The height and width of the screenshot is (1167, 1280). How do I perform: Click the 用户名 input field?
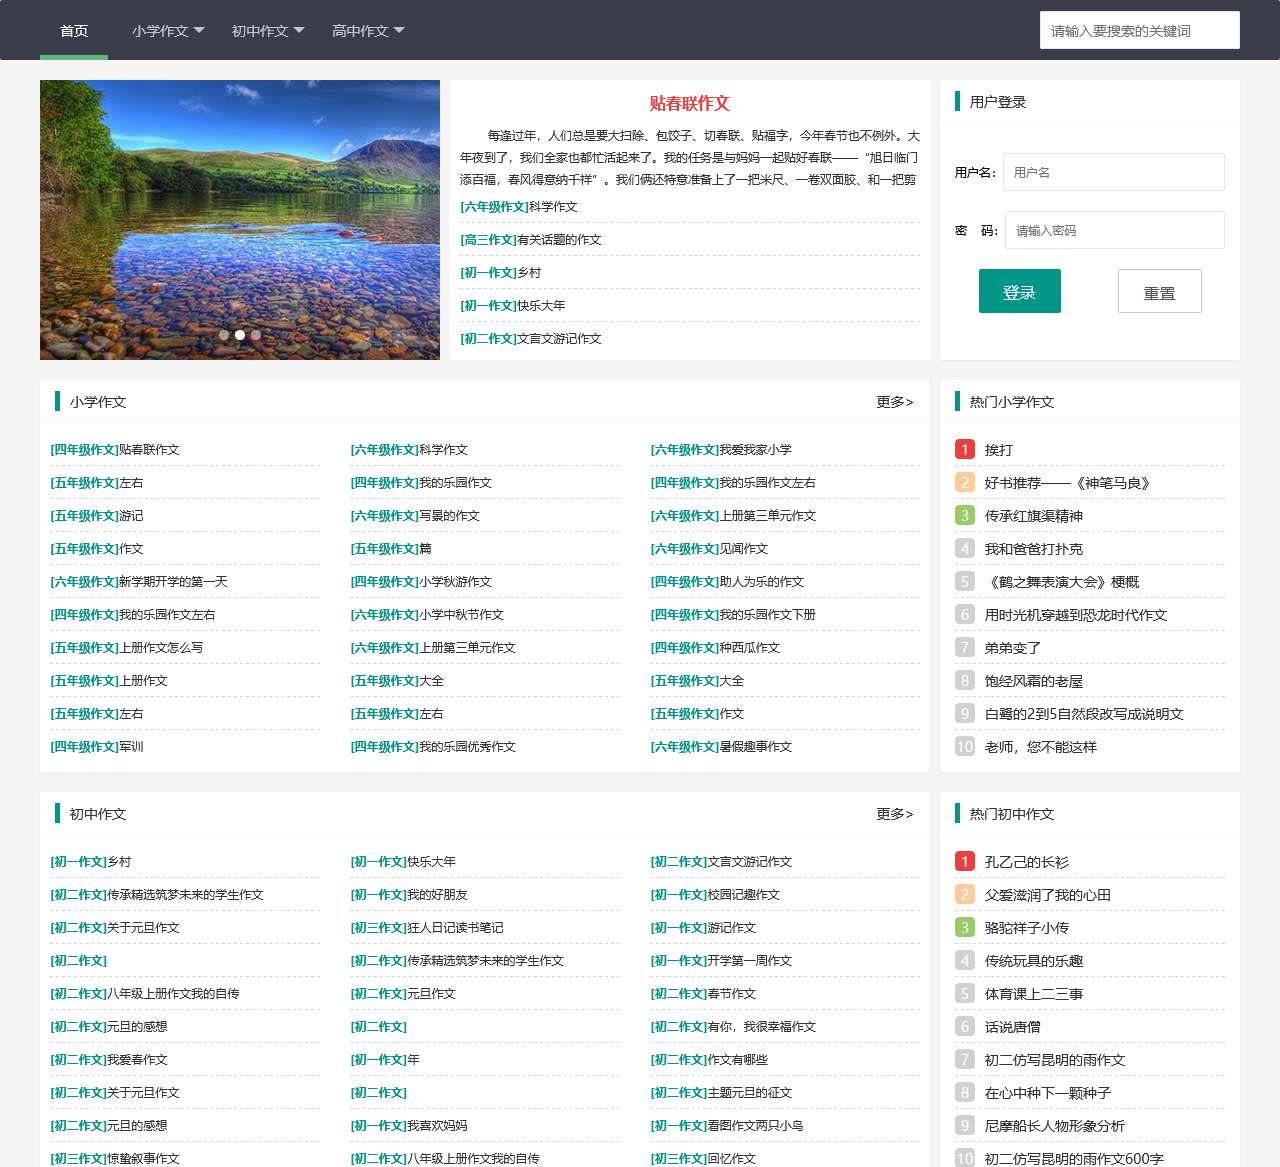click(x=1114, y=172)
